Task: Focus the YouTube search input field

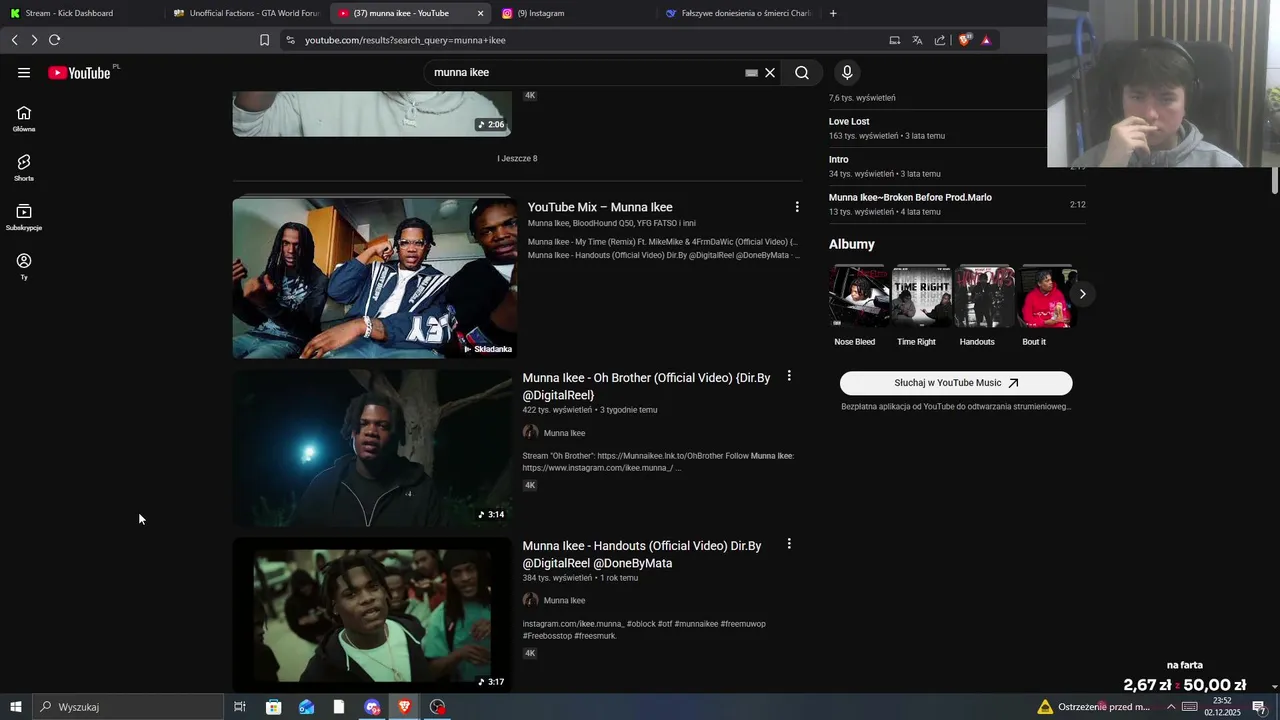Action: tap(585, 72)
